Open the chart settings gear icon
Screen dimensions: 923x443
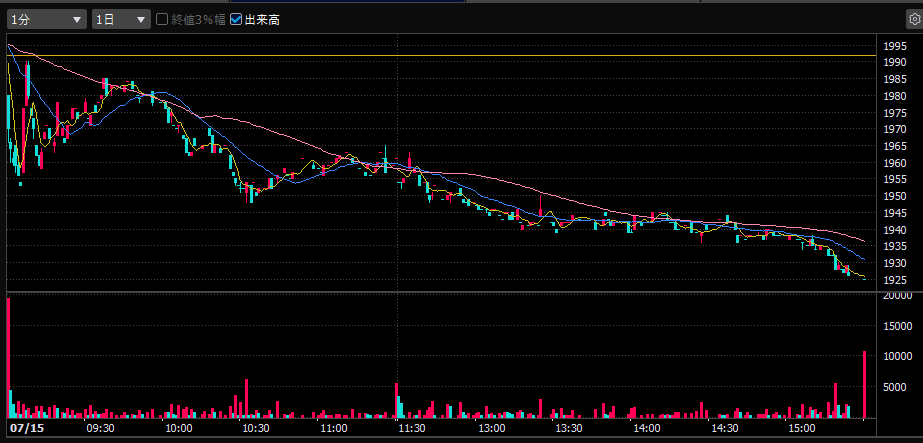pos(914,19)
